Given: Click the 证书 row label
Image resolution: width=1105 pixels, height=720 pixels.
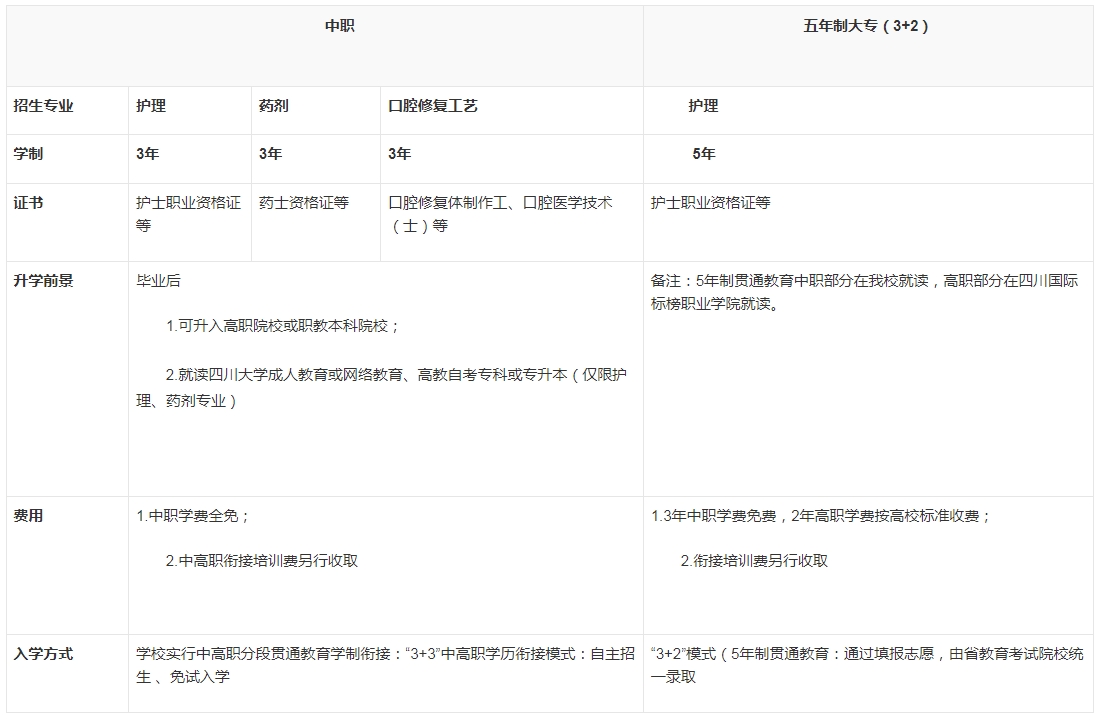Looking at the screenshot, I should [28, 203].
